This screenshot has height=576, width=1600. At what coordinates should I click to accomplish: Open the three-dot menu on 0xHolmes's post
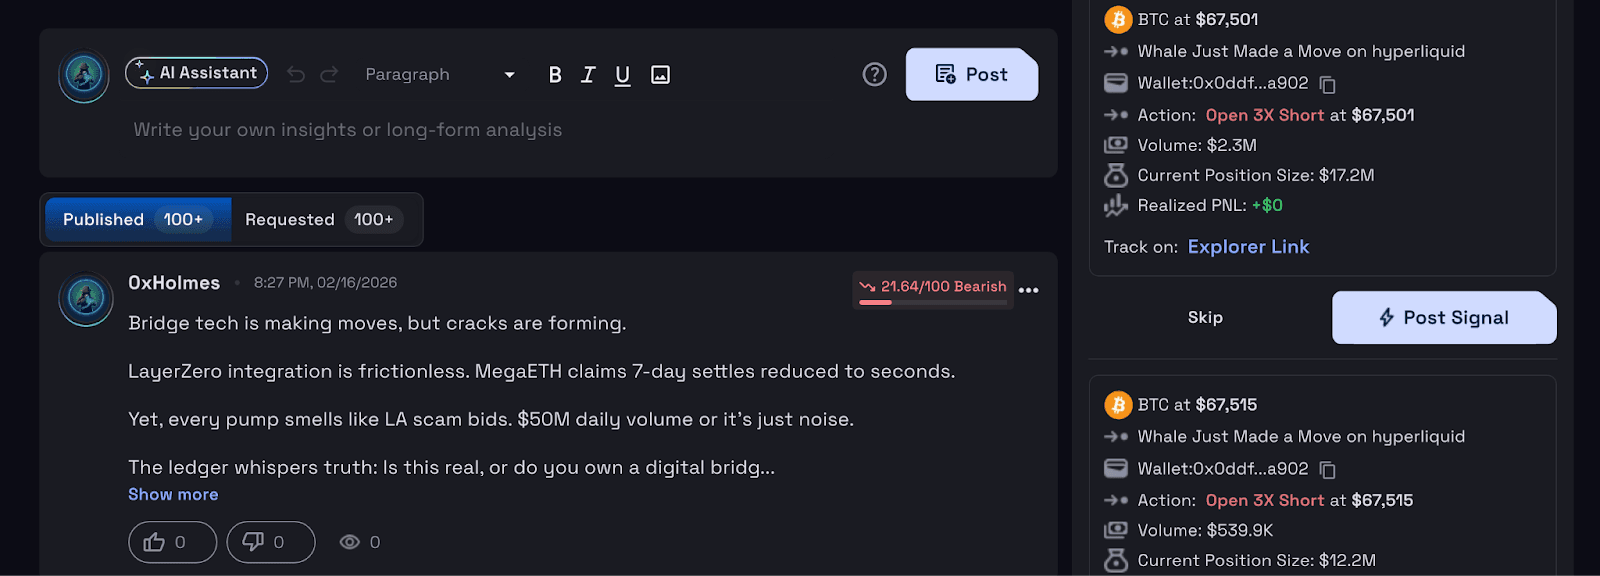(x=1030, y=290)
